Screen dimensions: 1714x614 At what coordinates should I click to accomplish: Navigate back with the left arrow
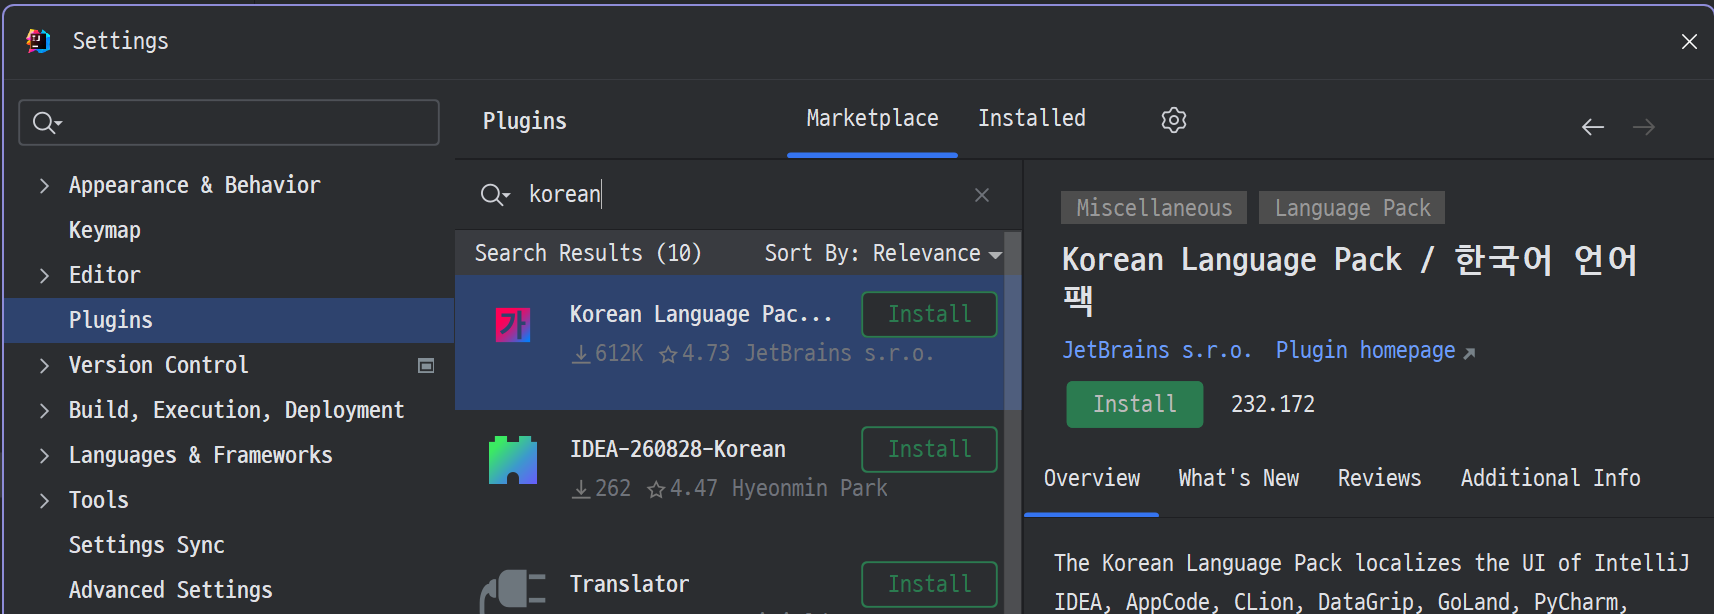point(1593,127)
